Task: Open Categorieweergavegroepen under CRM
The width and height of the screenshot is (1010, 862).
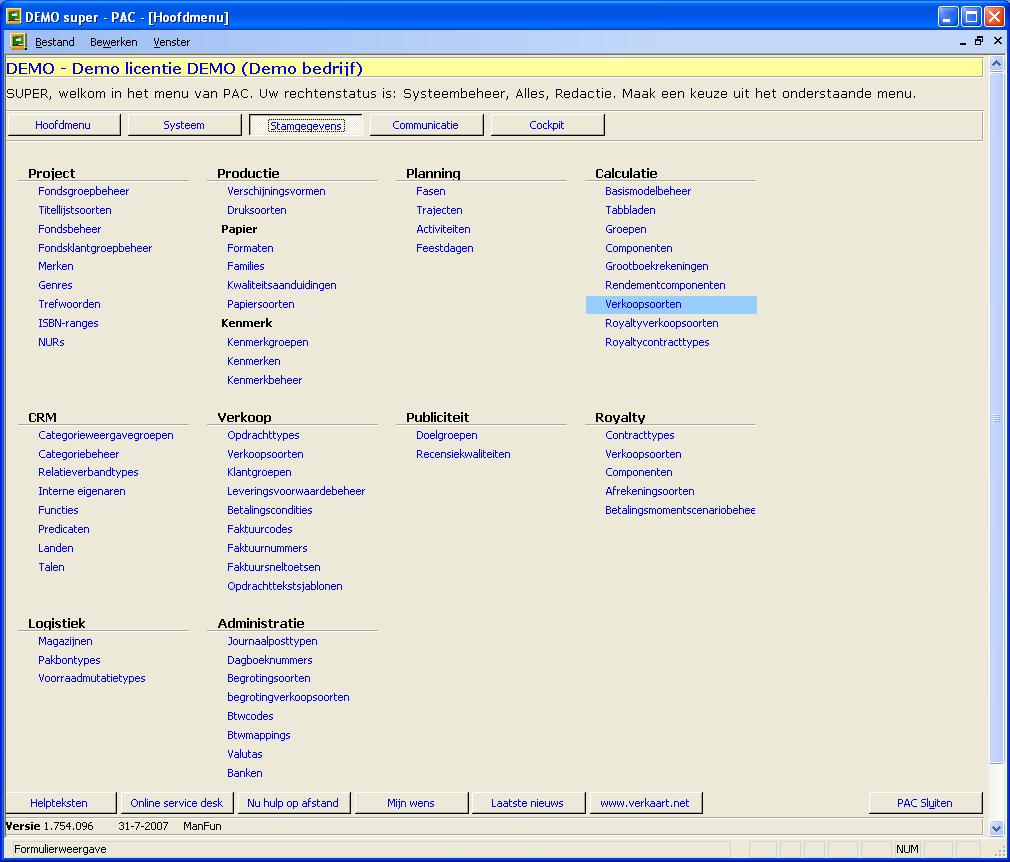Action: [x=106, y=436]
